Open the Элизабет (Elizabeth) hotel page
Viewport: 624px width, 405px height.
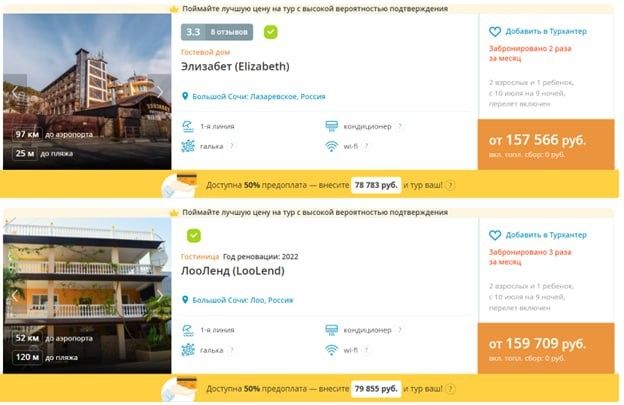pyautogui.click(x=235, y=66)
